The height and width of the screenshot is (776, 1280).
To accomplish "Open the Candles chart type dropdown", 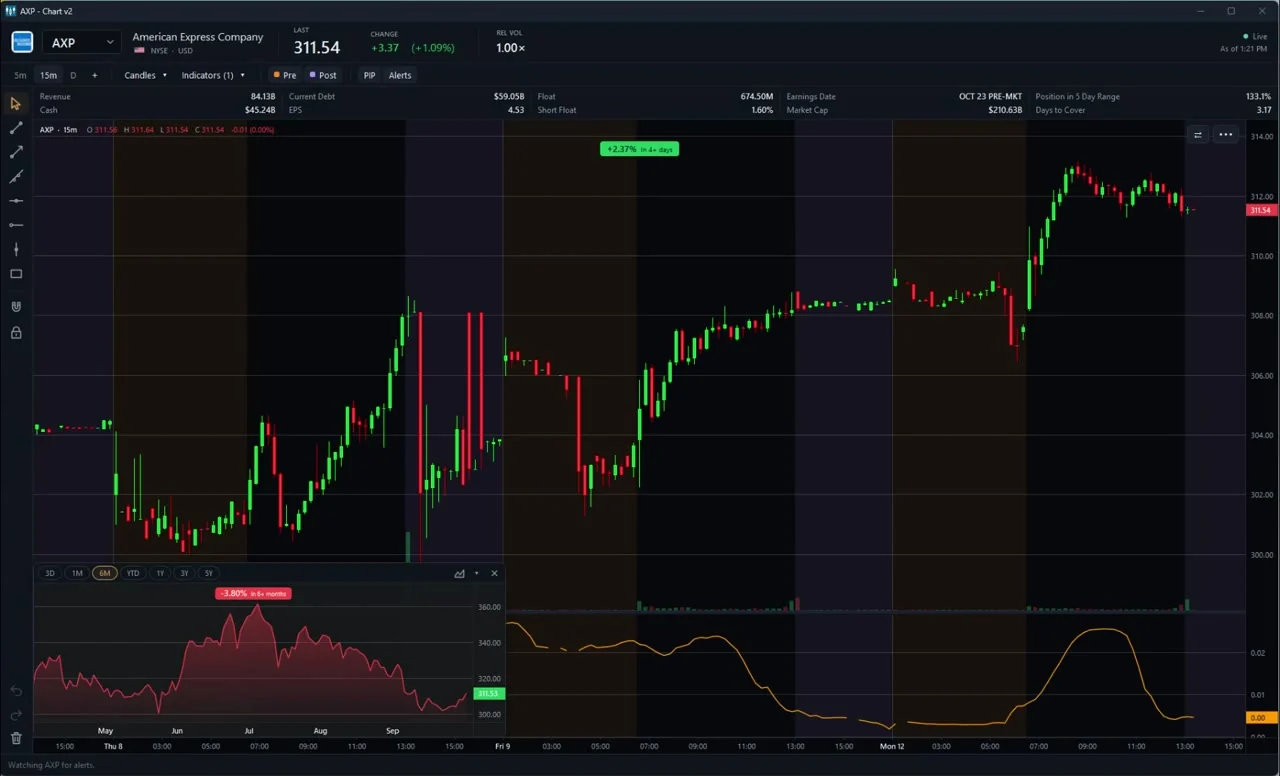I will point(145,75).
